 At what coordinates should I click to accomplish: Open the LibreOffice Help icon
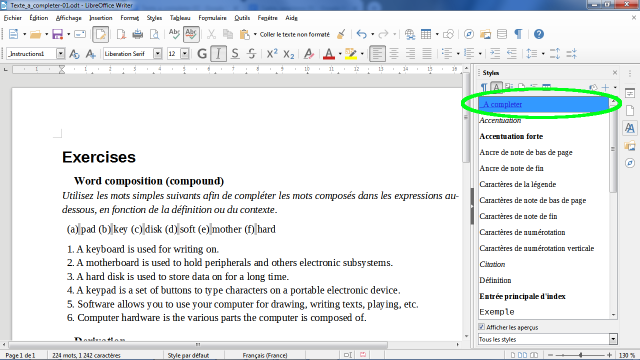click(x=539, y=34)
